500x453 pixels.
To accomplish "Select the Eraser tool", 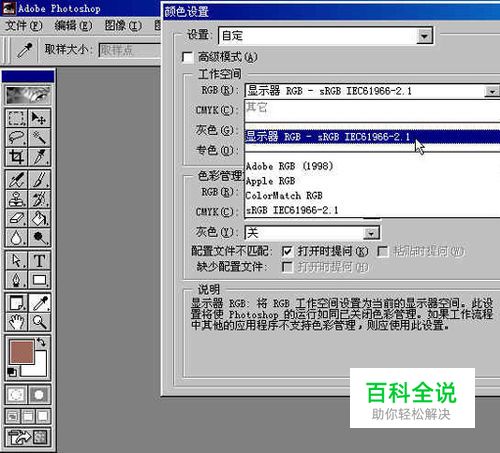I will click(x=16, y=219).
